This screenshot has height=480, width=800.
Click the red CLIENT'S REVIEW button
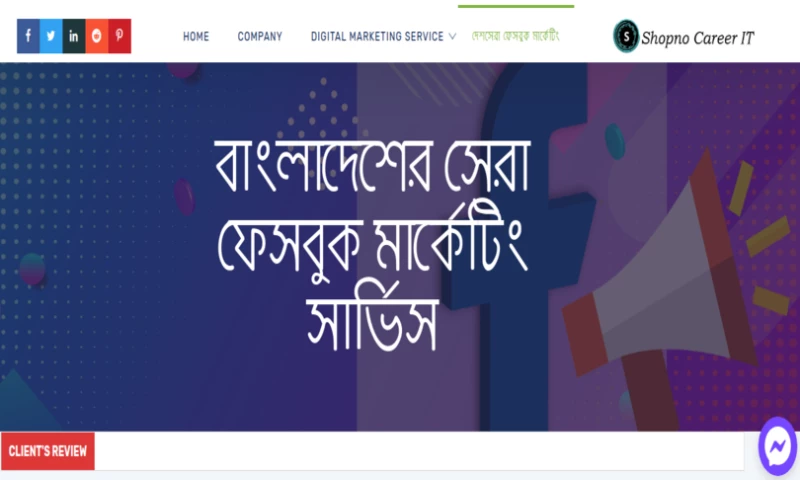48,451
